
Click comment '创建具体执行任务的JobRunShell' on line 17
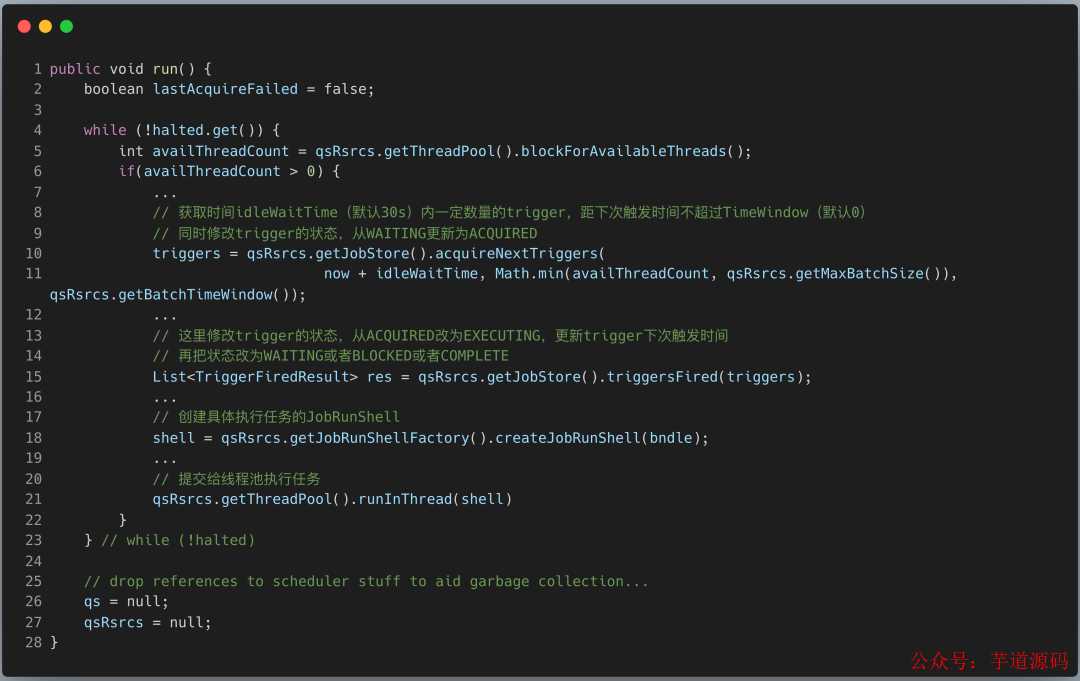289,417
